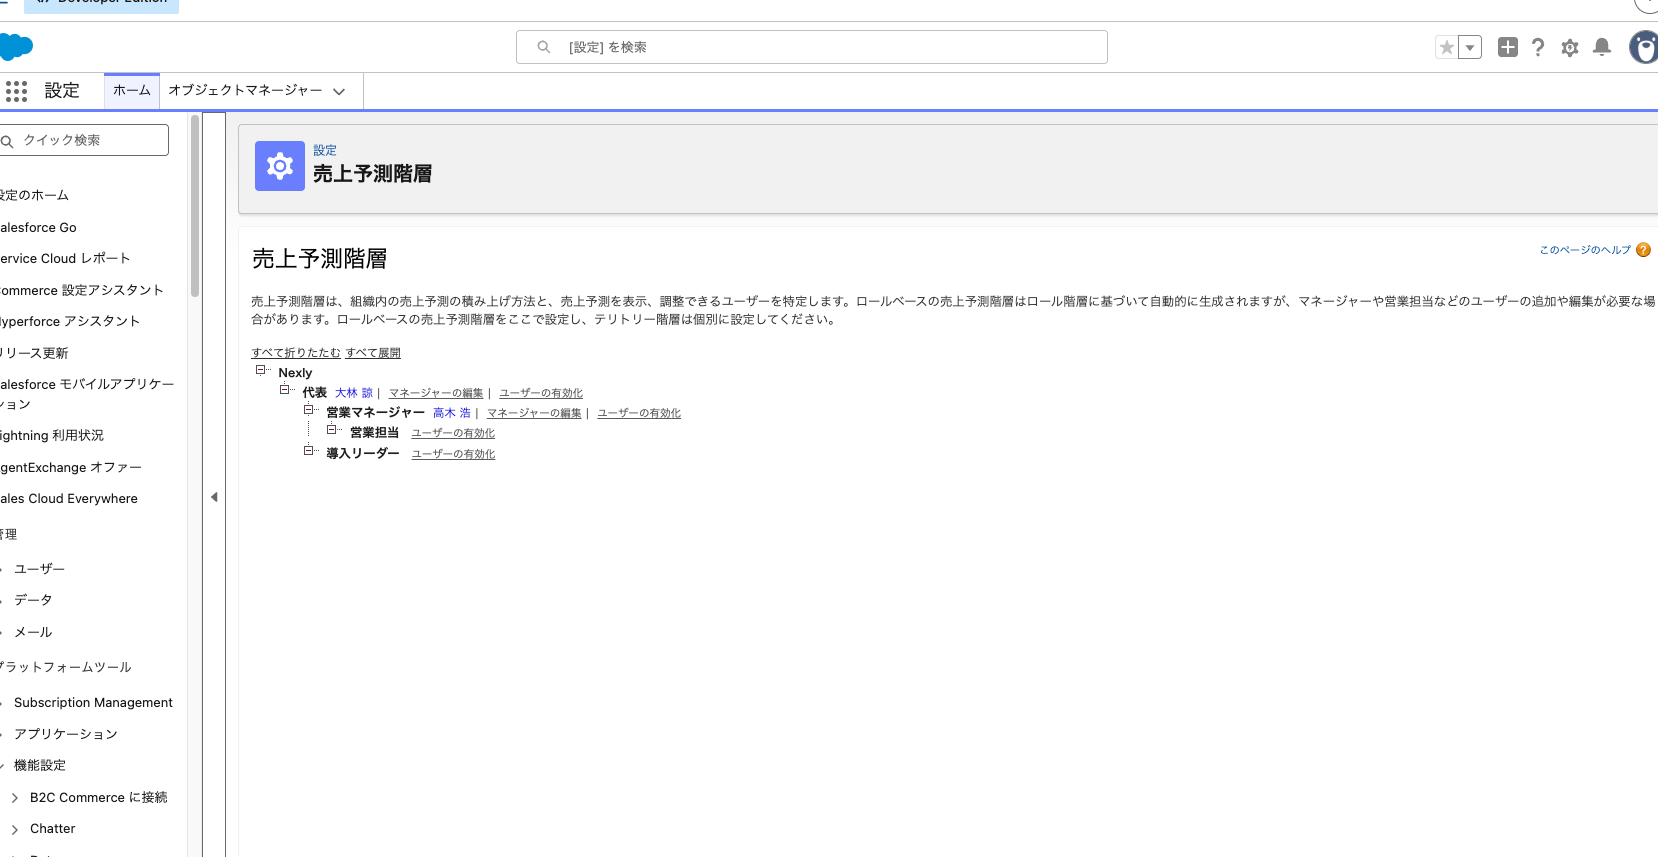
Task: Open Salesforce Go in the sidebar
Action: [38, 227]
